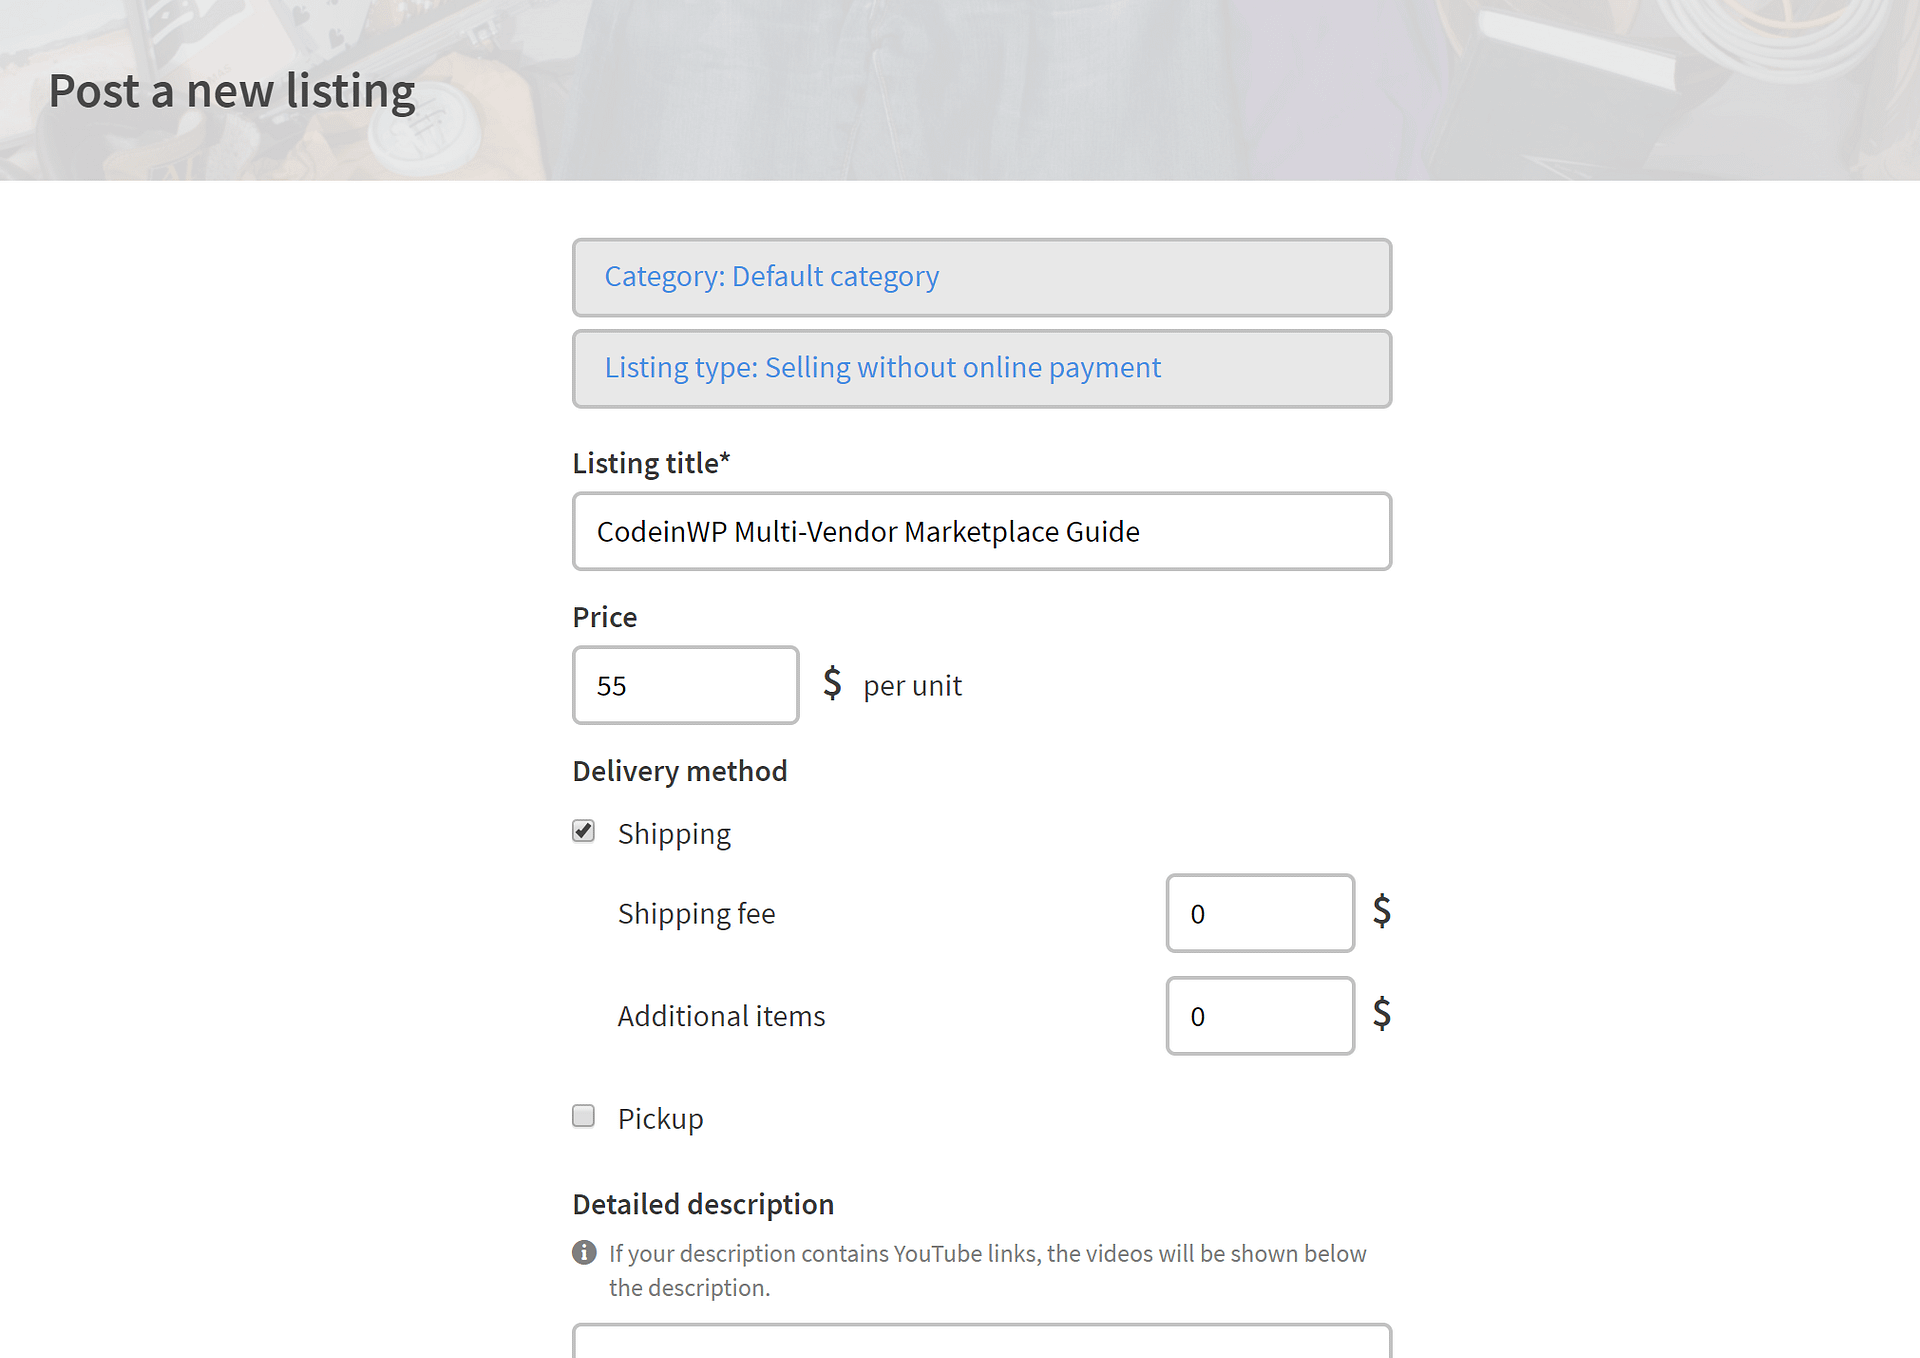1920x1358 pixels.
Task: Click the dollar sign beside Additional items input
Action: 1382,1014
